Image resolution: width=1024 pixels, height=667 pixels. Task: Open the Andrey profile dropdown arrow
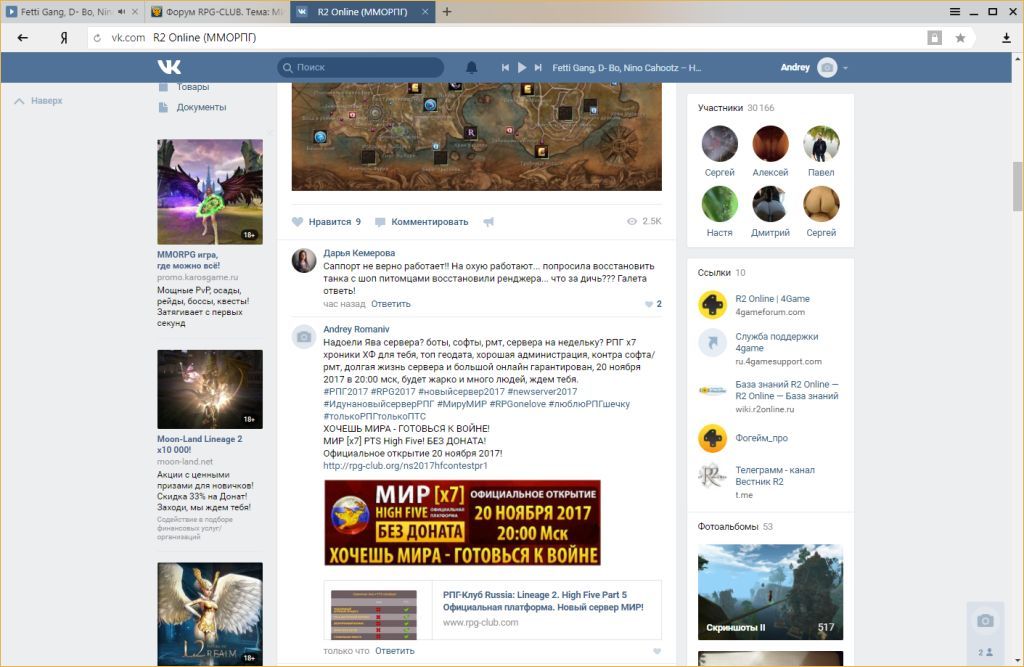[x=845, y=68]
